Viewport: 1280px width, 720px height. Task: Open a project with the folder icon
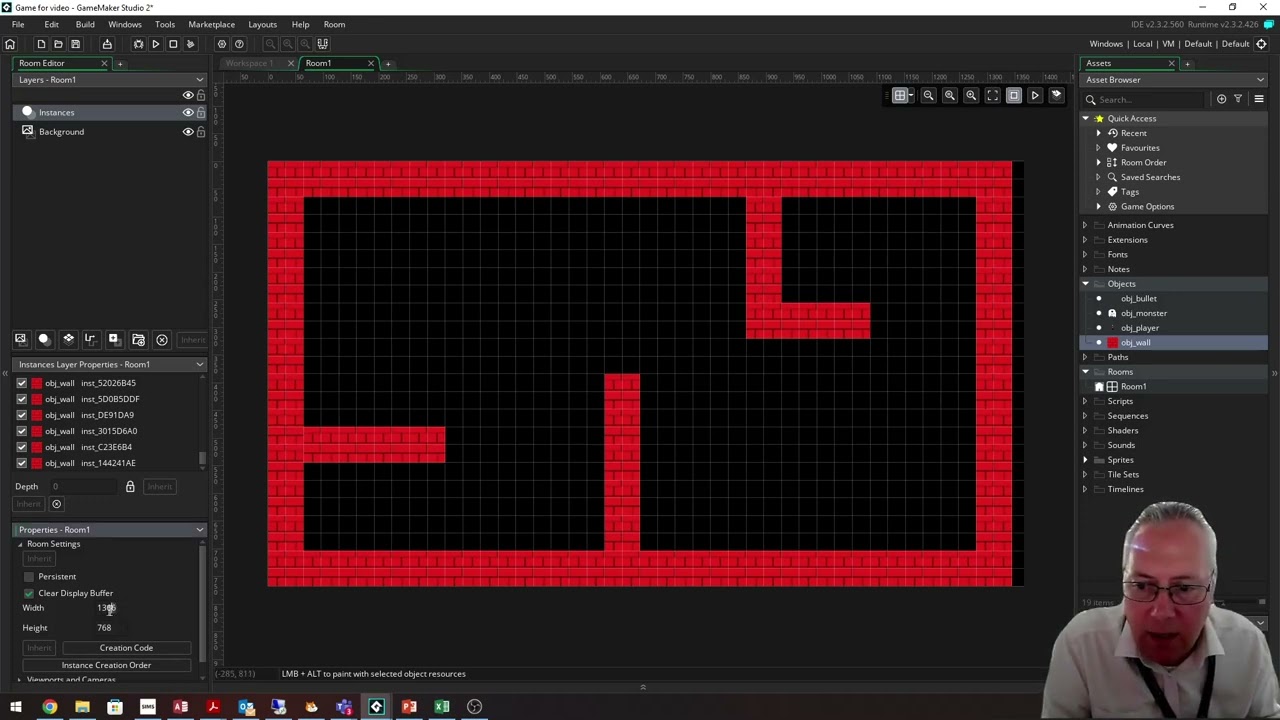point(58,44)
